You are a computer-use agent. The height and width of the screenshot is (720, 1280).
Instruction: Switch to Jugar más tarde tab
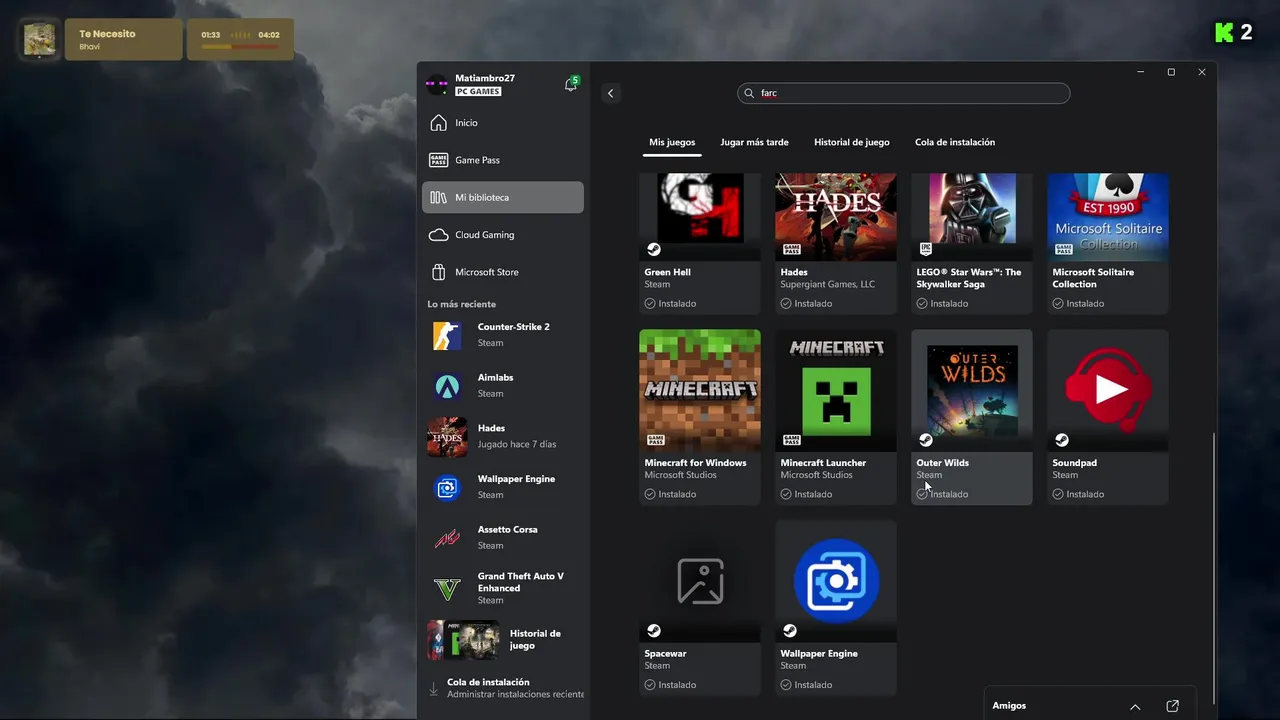[x=754, y=142]
